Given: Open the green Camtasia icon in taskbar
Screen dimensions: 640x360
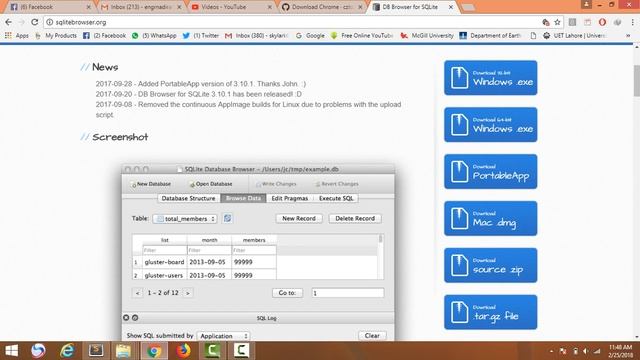Looking at the screenshot, I should coord(212,351).
